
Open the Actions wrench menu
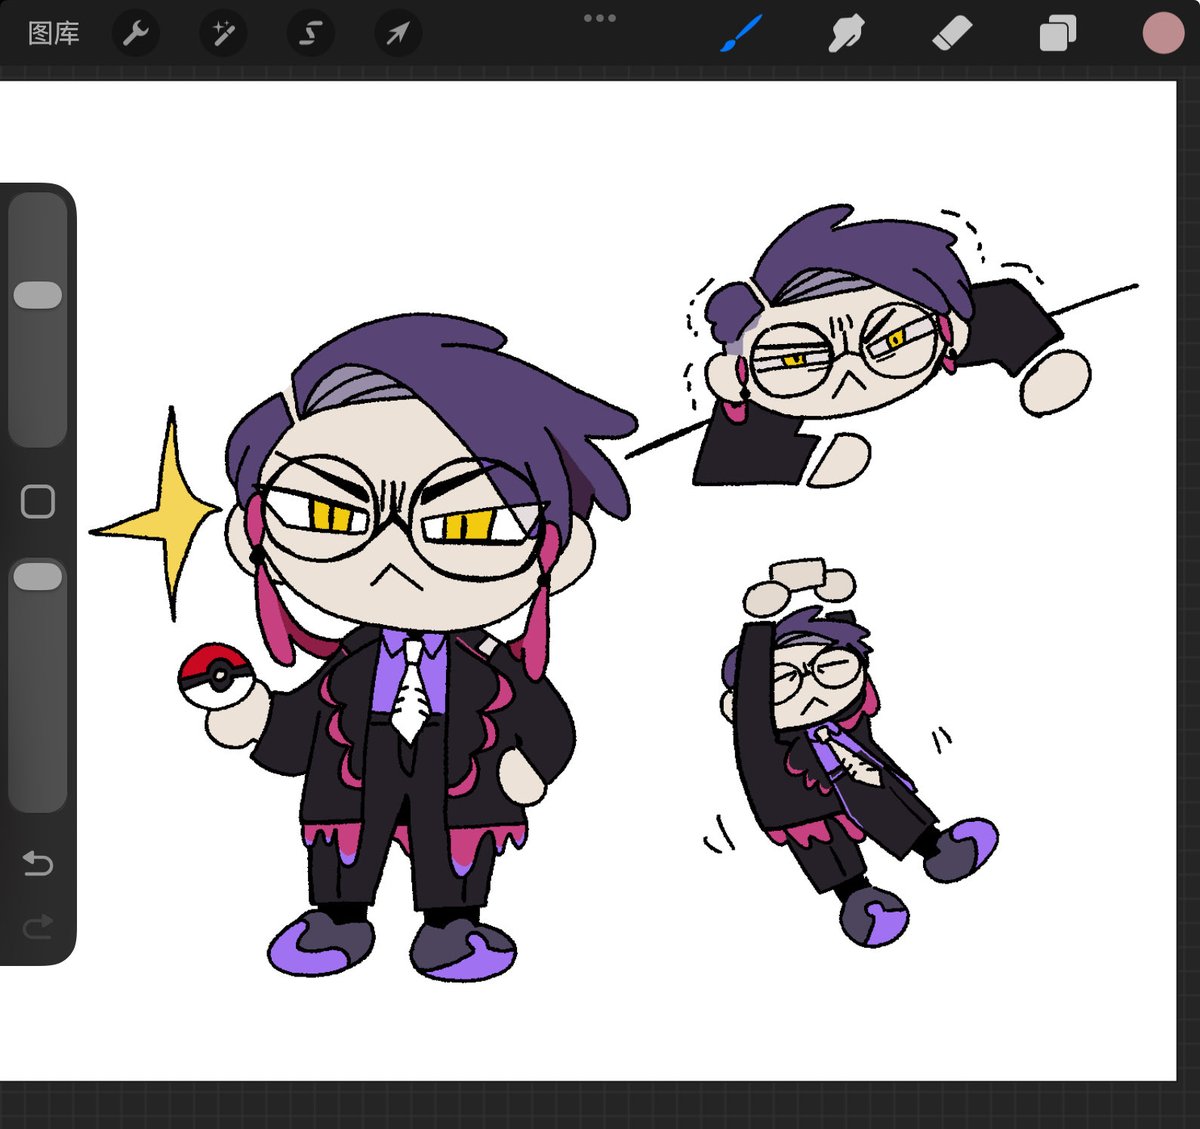[x=136, y=32]
